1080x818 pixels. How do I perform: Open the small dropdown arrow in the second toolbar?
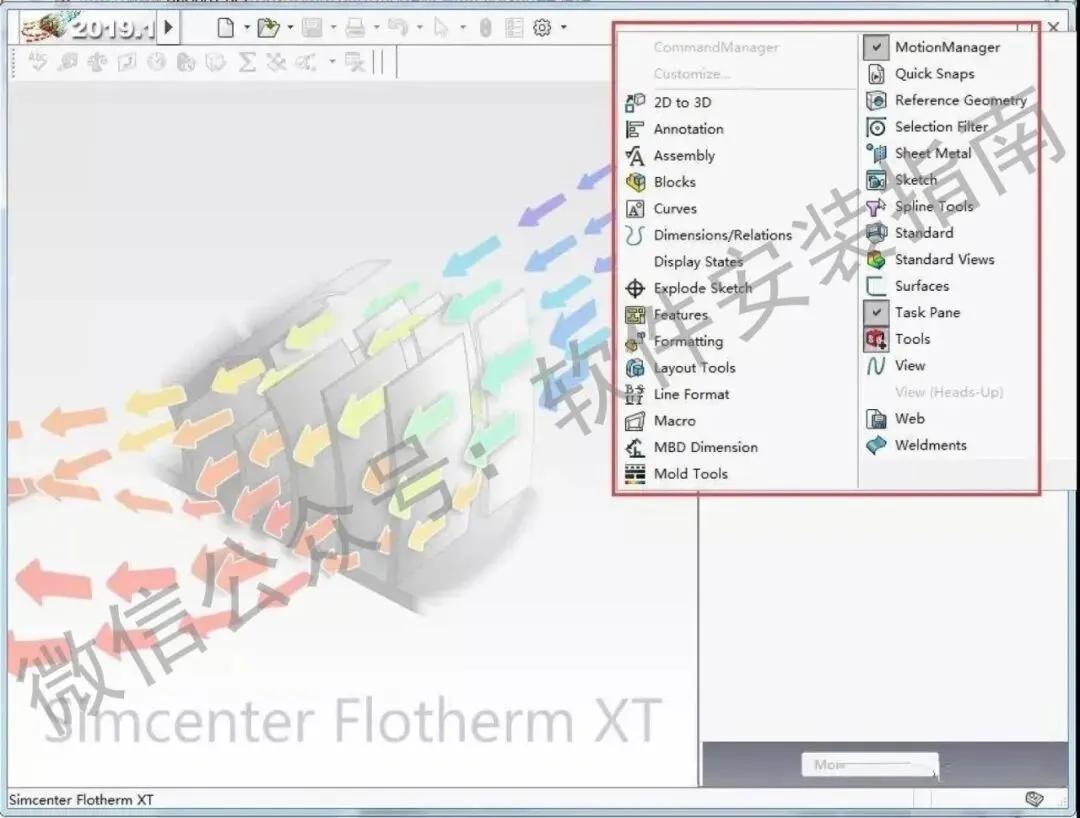pos(332,62)
